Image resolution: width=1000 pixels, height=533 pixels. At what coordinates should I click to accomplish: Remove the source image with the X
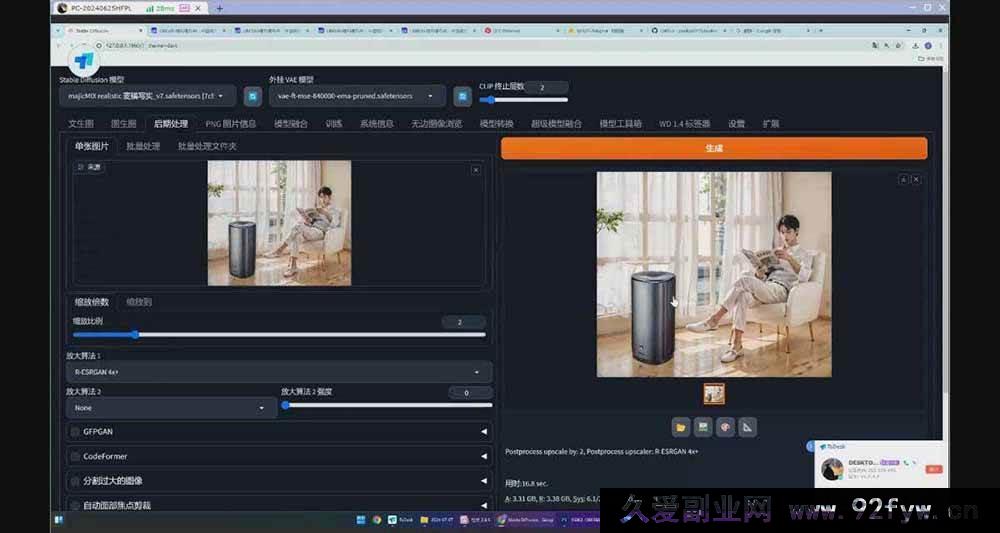point(475,170)
